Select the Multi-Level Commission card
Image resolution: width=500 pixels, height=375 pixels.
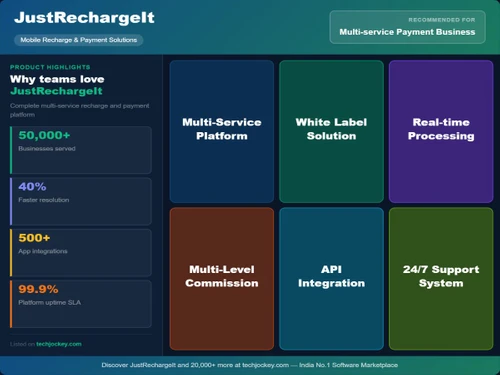222,279
